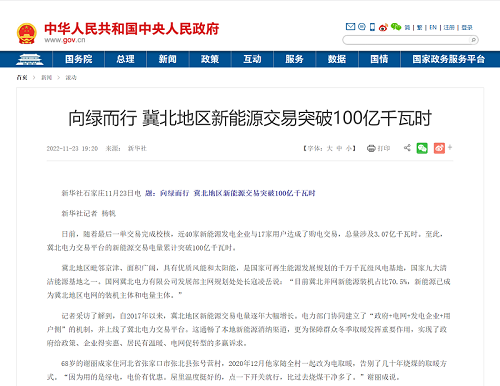Open the message bubble icon beside the envelope
Viewport: 500px width, 386px height.
[362, 27]
